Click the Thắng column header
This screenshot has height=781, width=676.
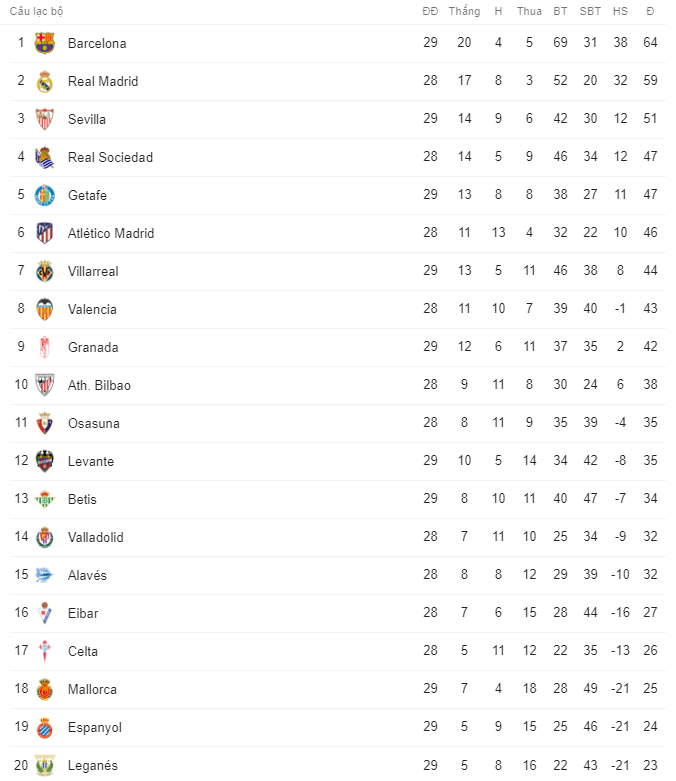(x=464, y=11)
